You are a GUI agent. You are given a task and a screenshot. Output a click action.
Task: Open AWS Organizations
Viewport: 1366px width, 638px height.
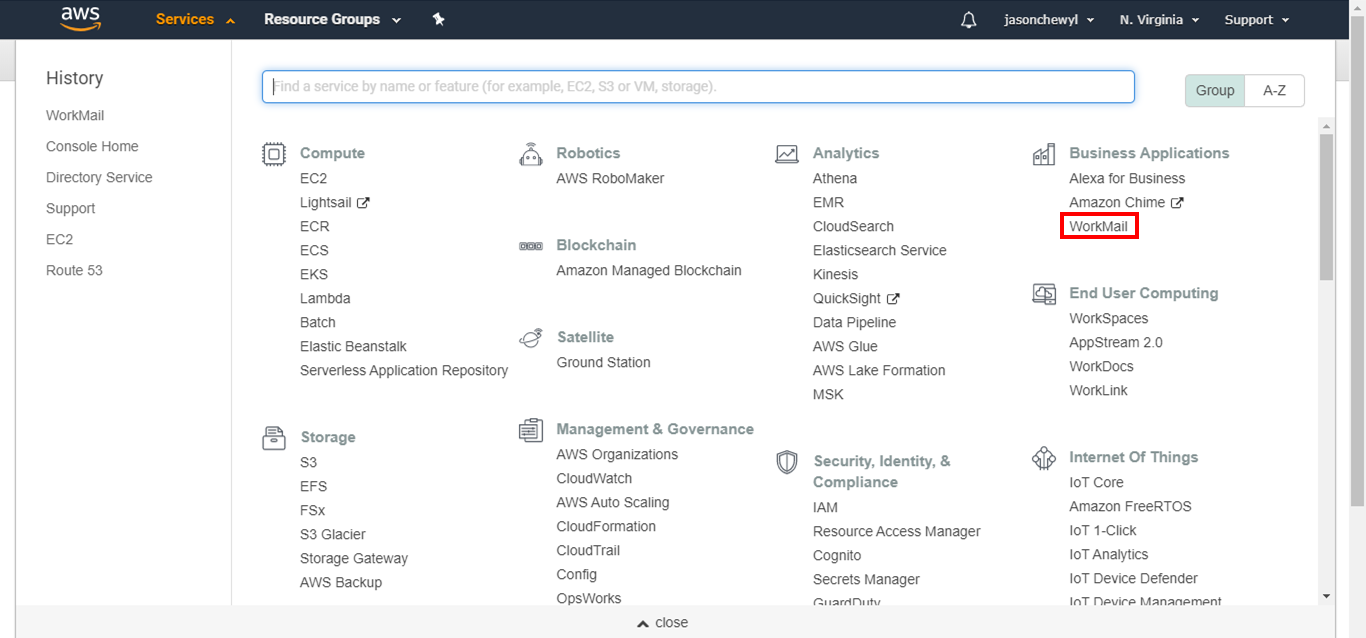click(617, 455)
